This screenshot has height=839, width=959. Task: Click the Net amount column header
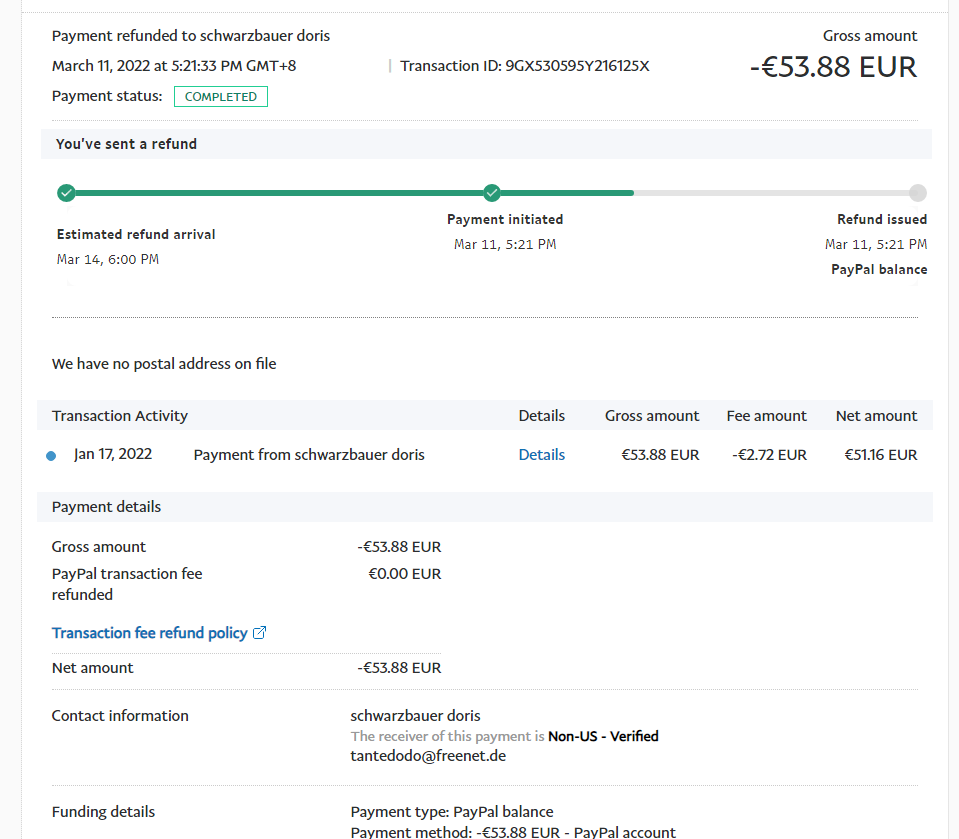coord(876,416)
